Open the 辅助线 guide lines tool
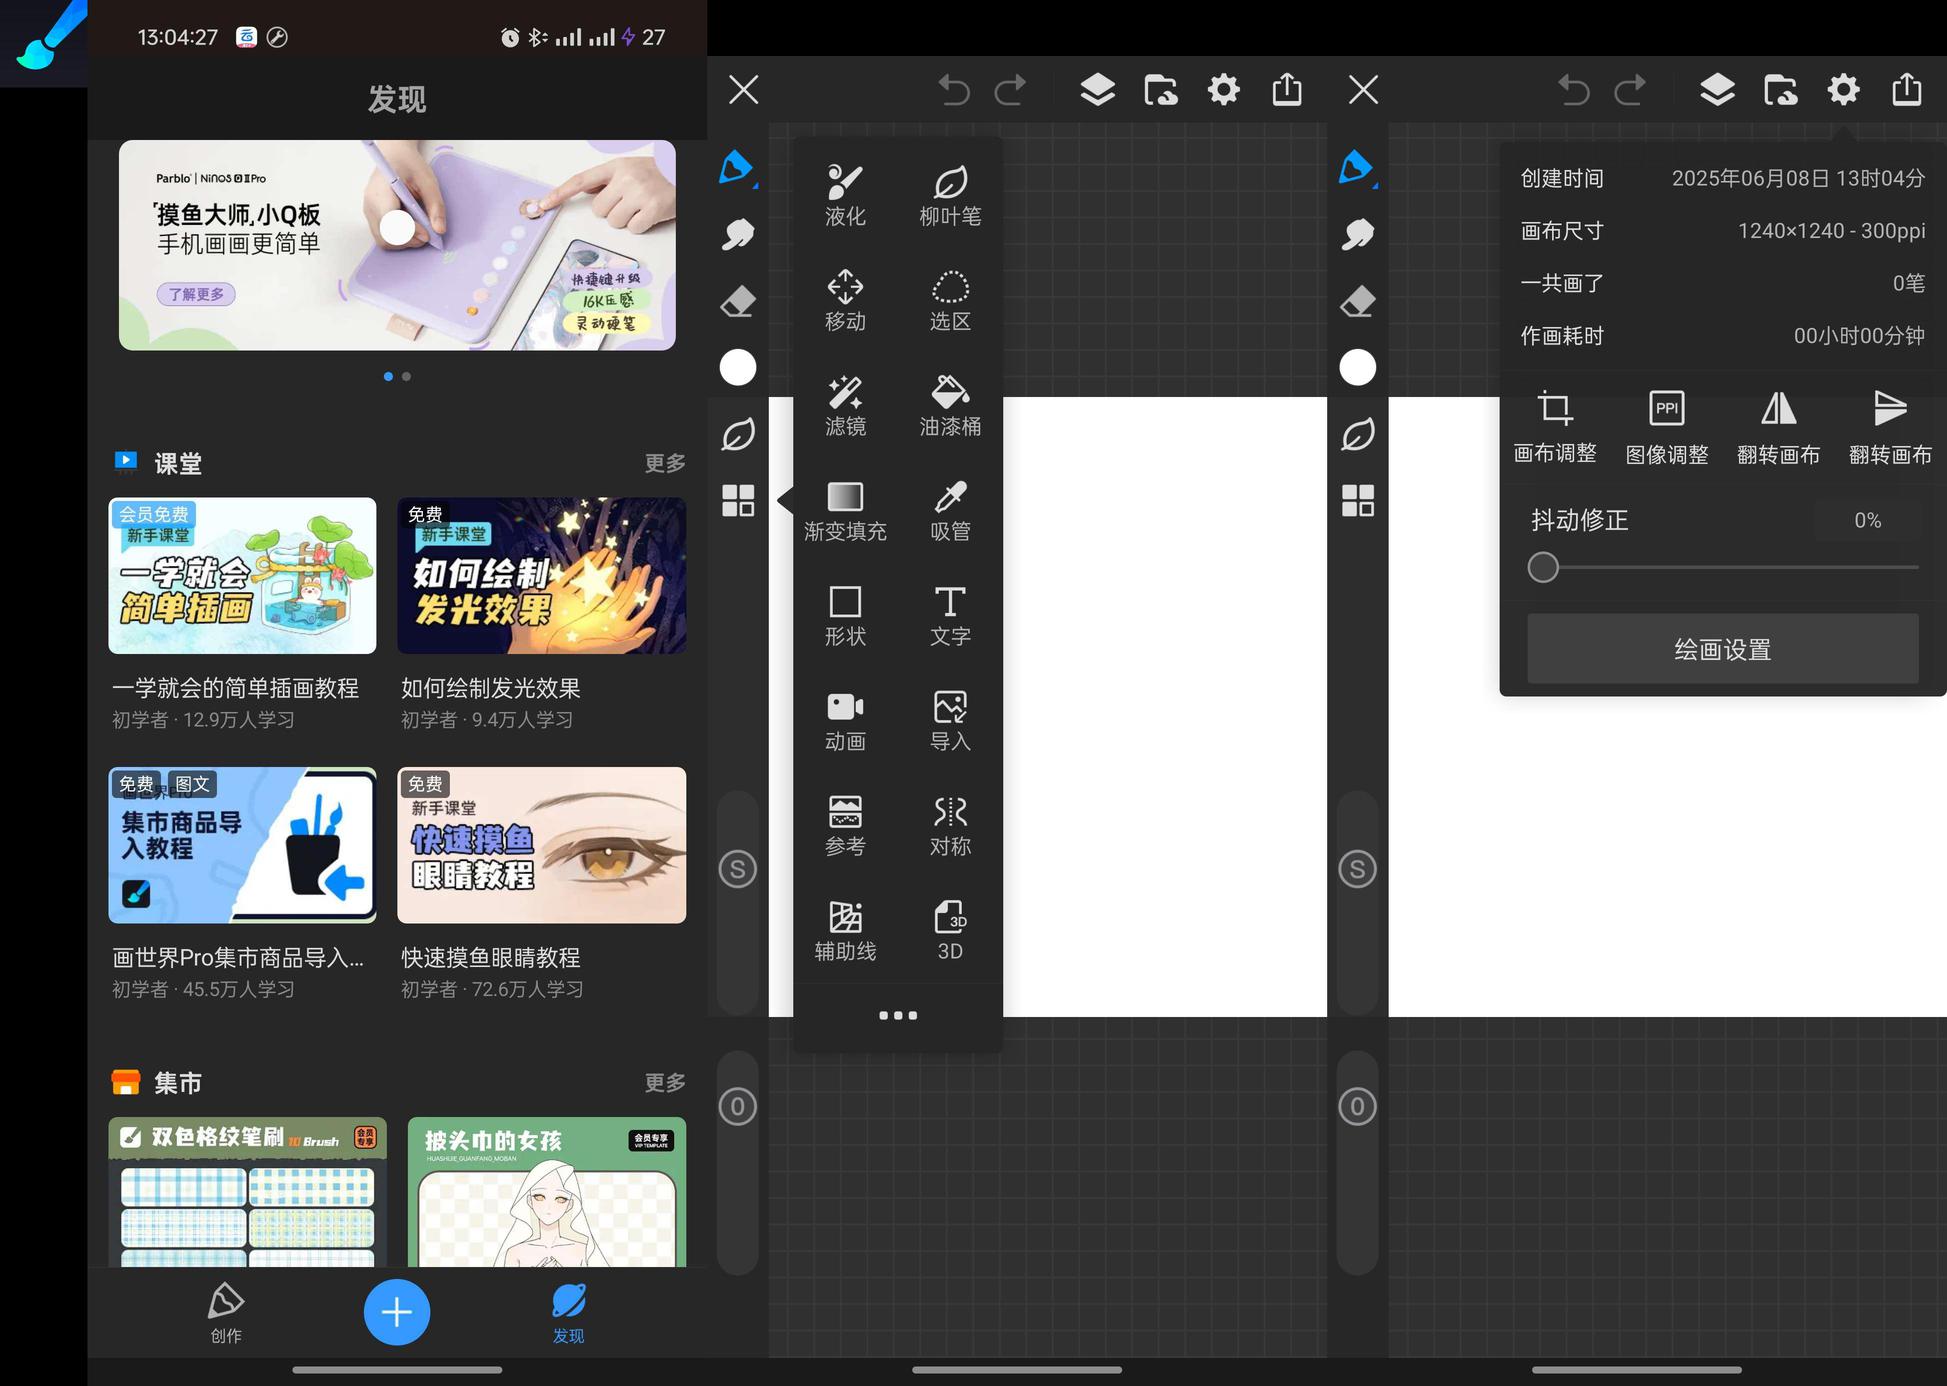The width and height of the screenshot is (1947, 1386). [845, 931]
